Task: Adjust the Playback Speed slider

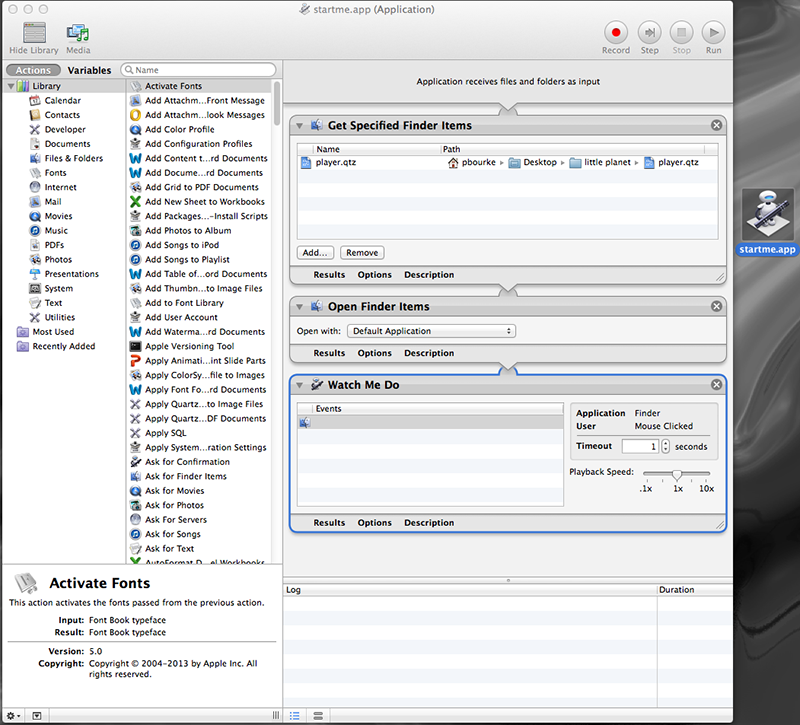Action: [677, 474]
